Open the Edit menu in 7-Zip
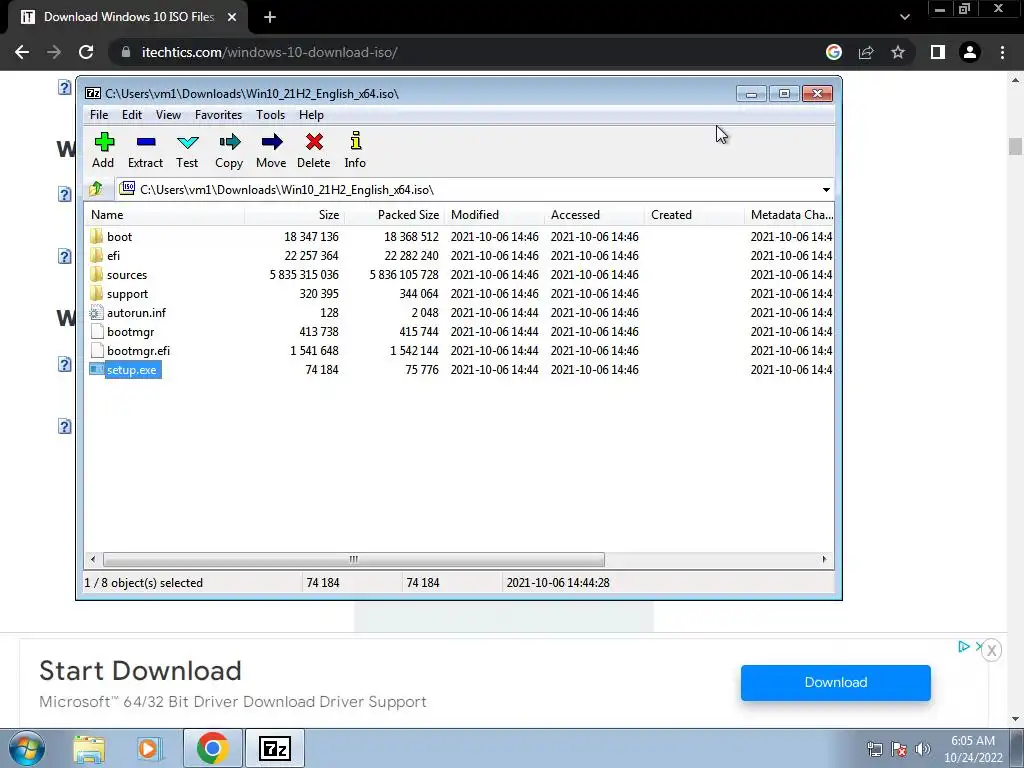 [x=132, y=115]
